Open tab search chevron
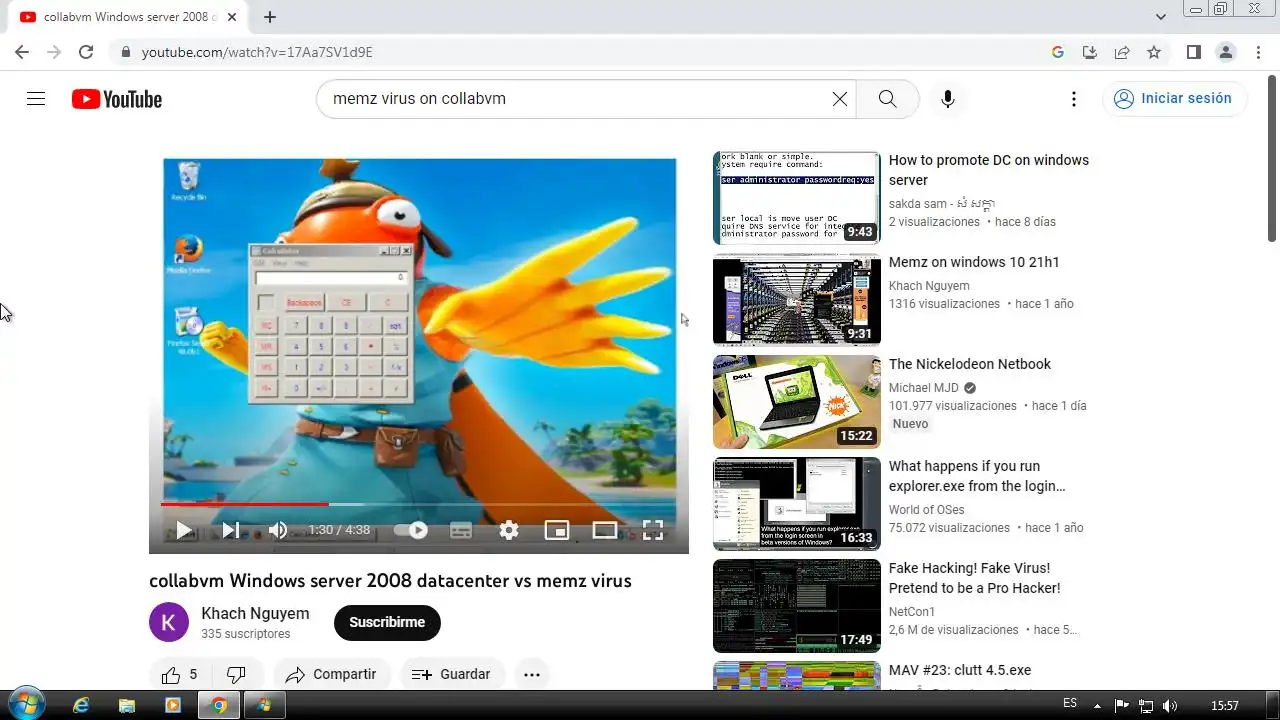The width and height of the screenshot is (1280, 720). click(1161, 17)
